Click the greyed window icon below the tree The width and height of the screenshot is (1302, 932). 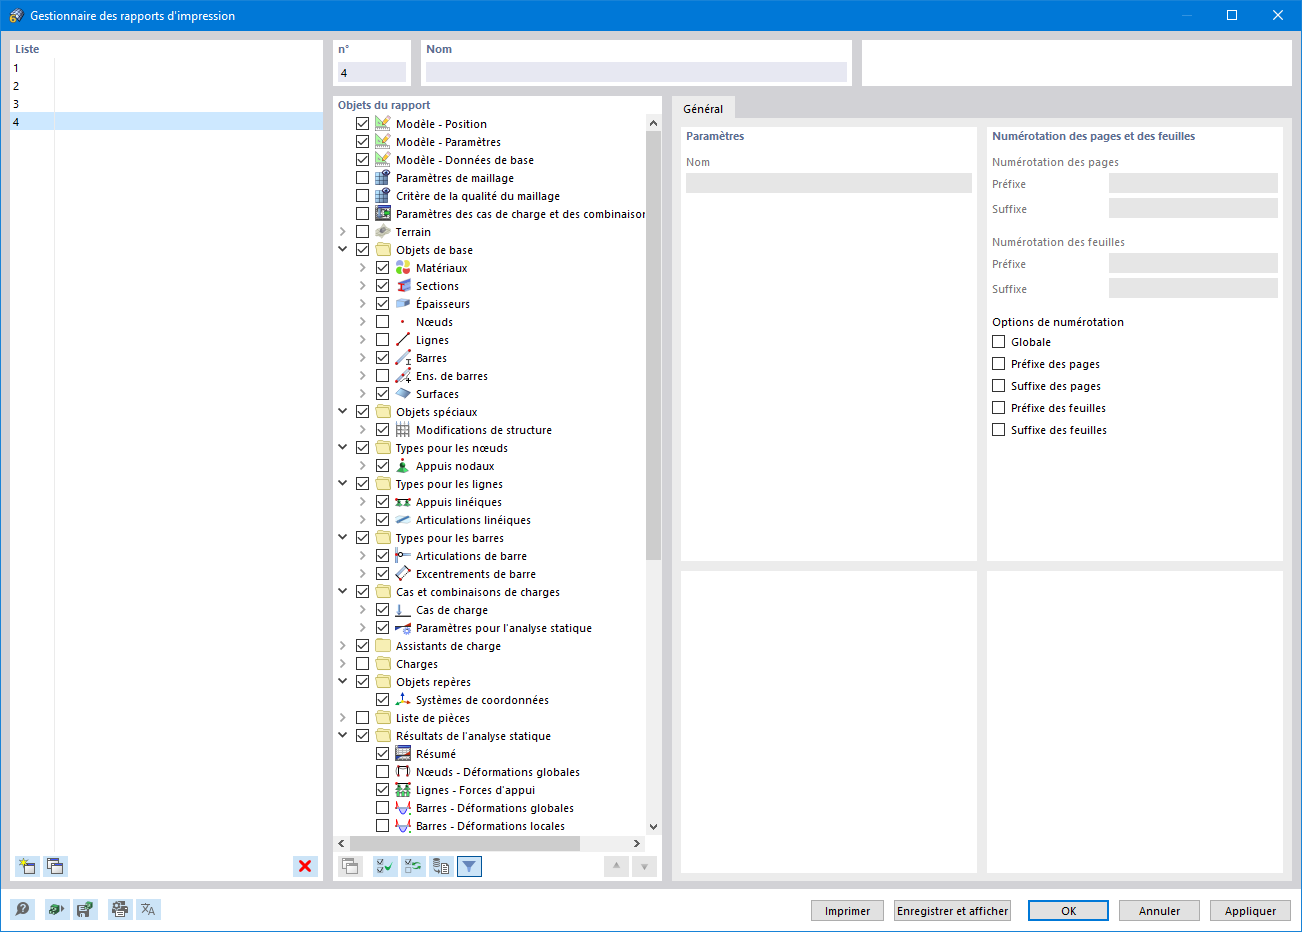coord(350,866)
